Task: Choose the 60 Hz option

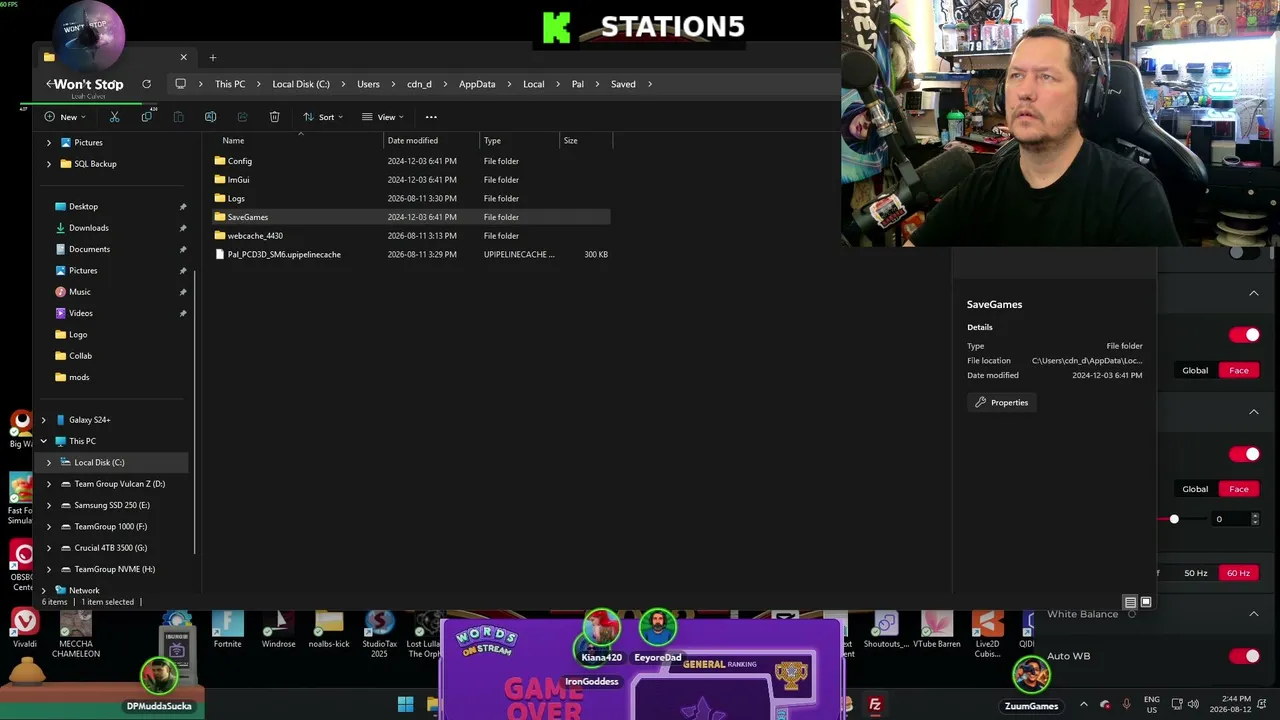Action: click(x=1238, y=573)
